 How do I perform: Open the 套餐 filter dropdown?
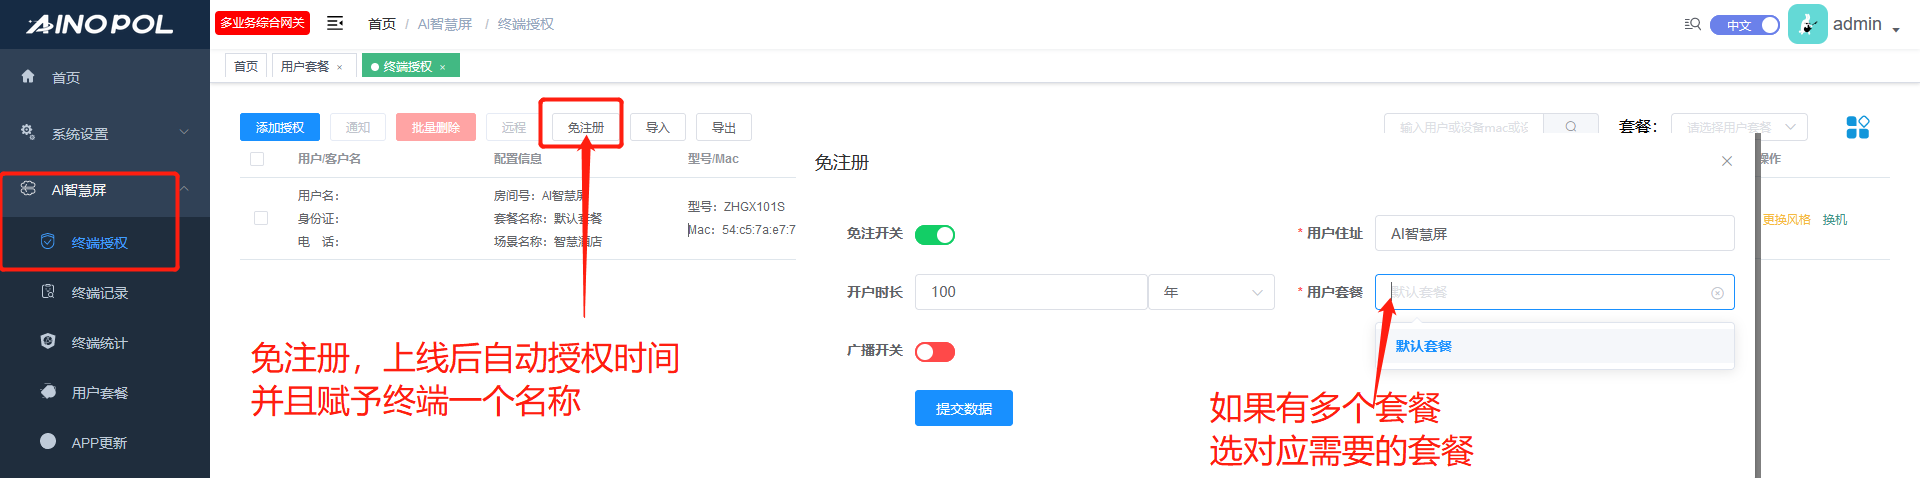coord(1739,127)
